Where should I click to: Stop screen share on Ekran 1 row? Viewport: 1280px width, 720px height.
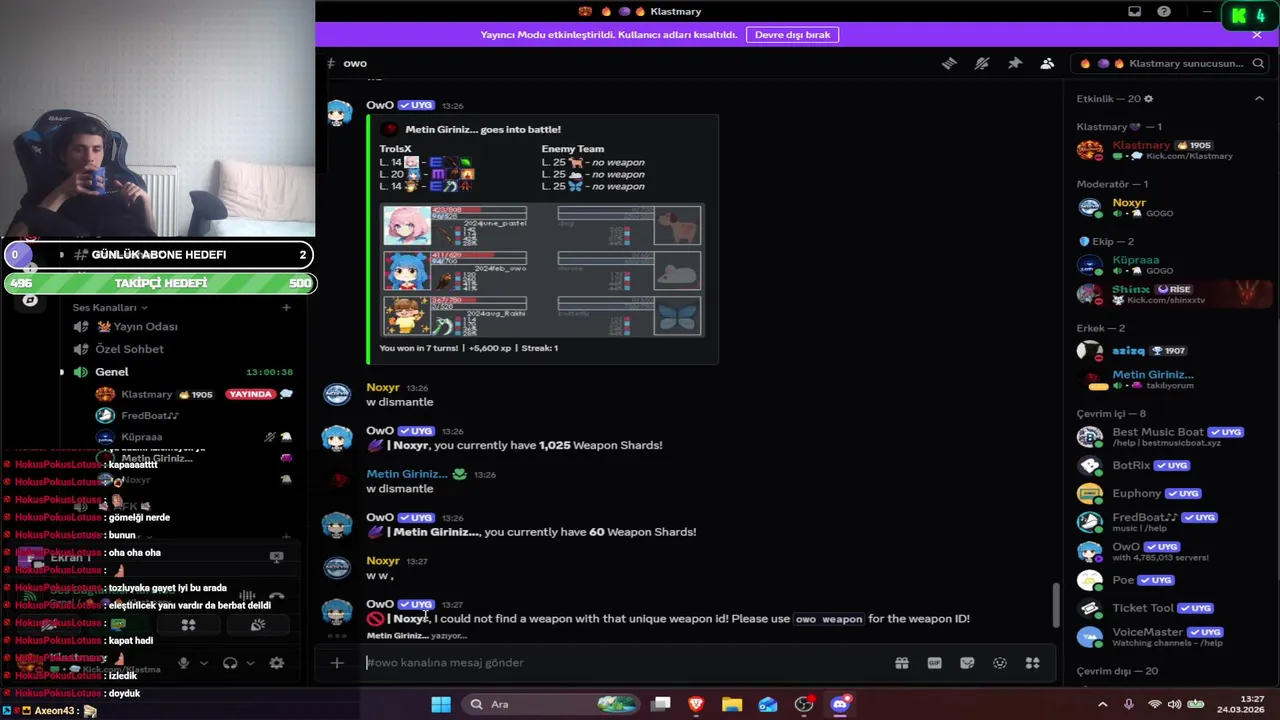point(277,557)
